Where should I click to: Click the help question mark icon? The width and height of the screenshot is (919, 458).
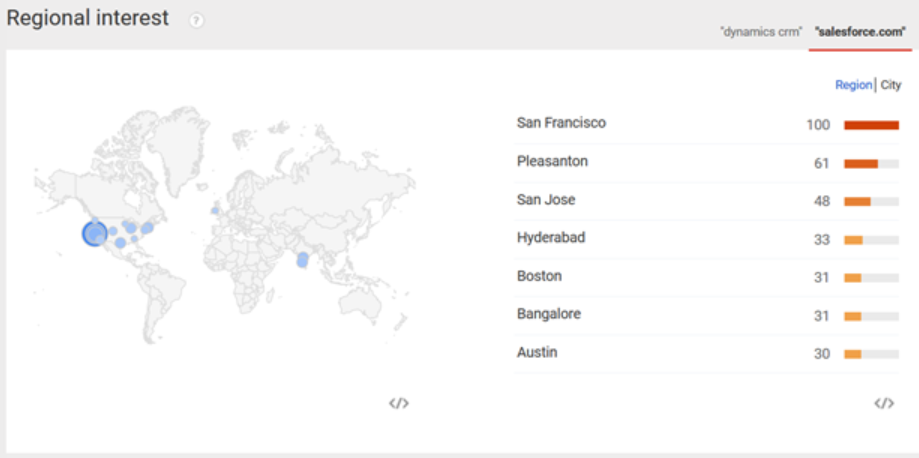pyautogui.click(x=196, y=21)
